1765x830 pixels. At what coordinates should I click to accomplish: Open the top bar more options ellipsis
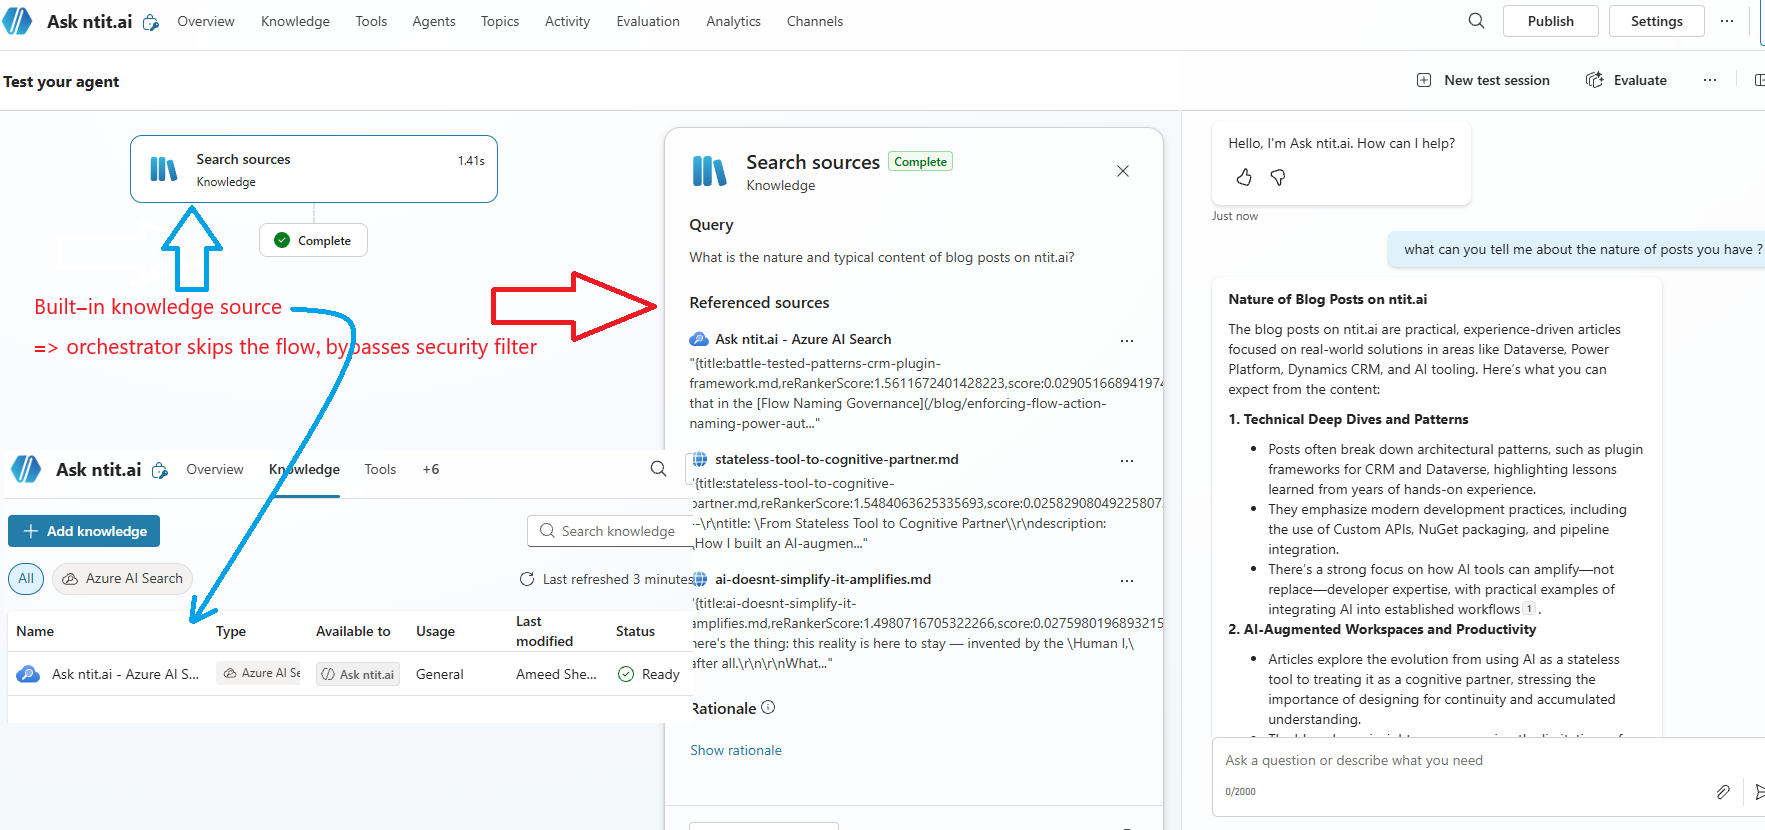coord(1727,21)
